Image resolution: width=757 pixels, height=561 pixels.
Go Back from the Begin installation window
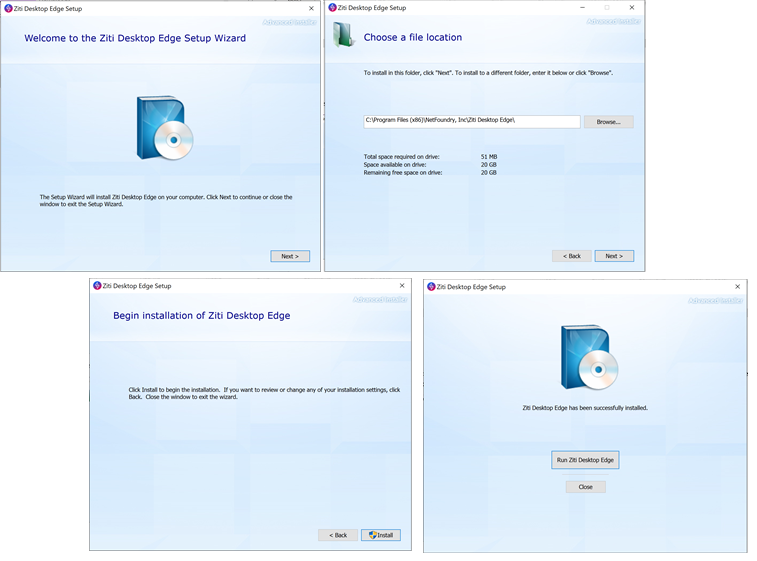point(338,535)
